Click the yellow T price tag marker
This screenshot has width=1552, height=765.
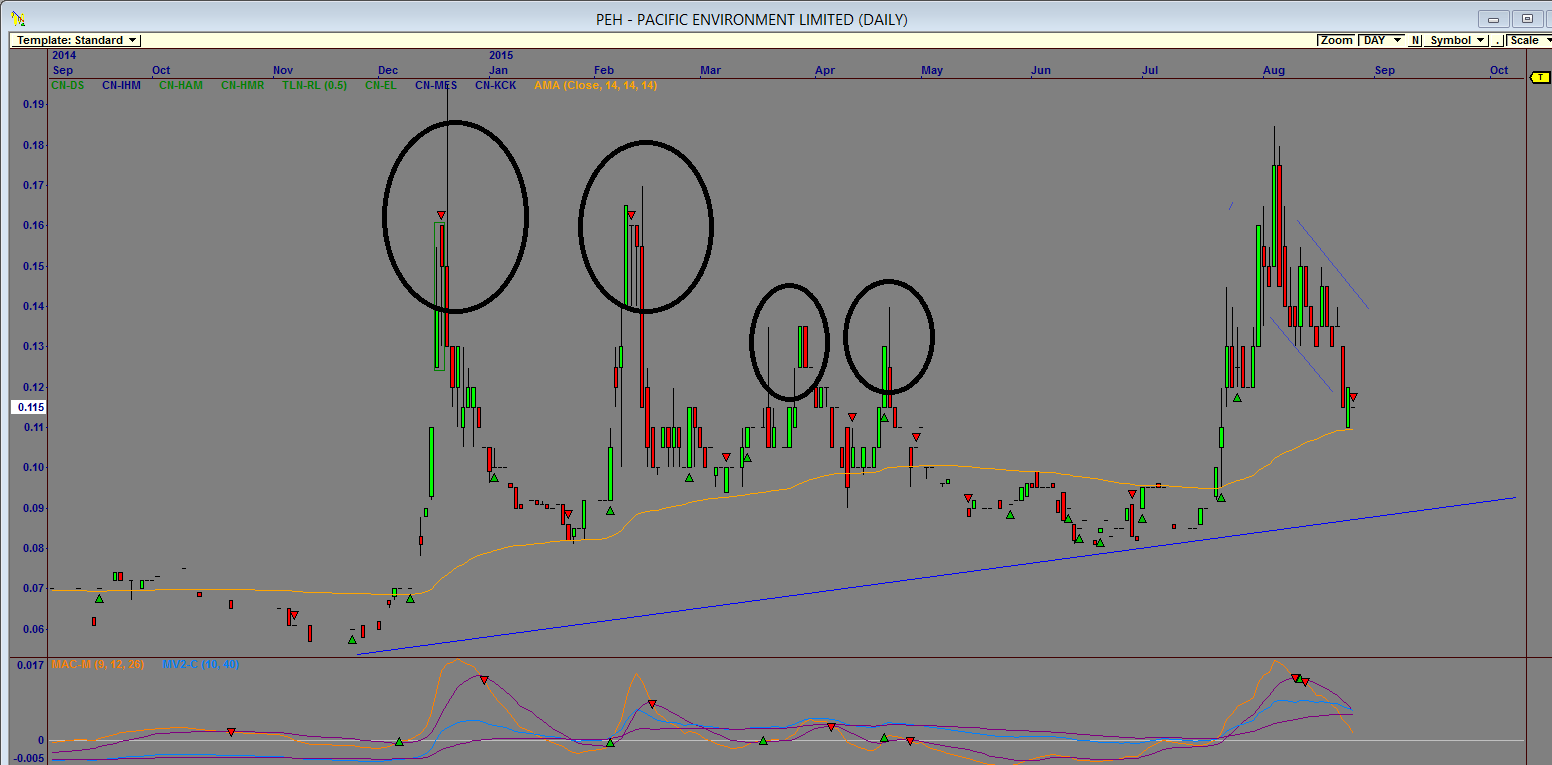pos(1540,78)
